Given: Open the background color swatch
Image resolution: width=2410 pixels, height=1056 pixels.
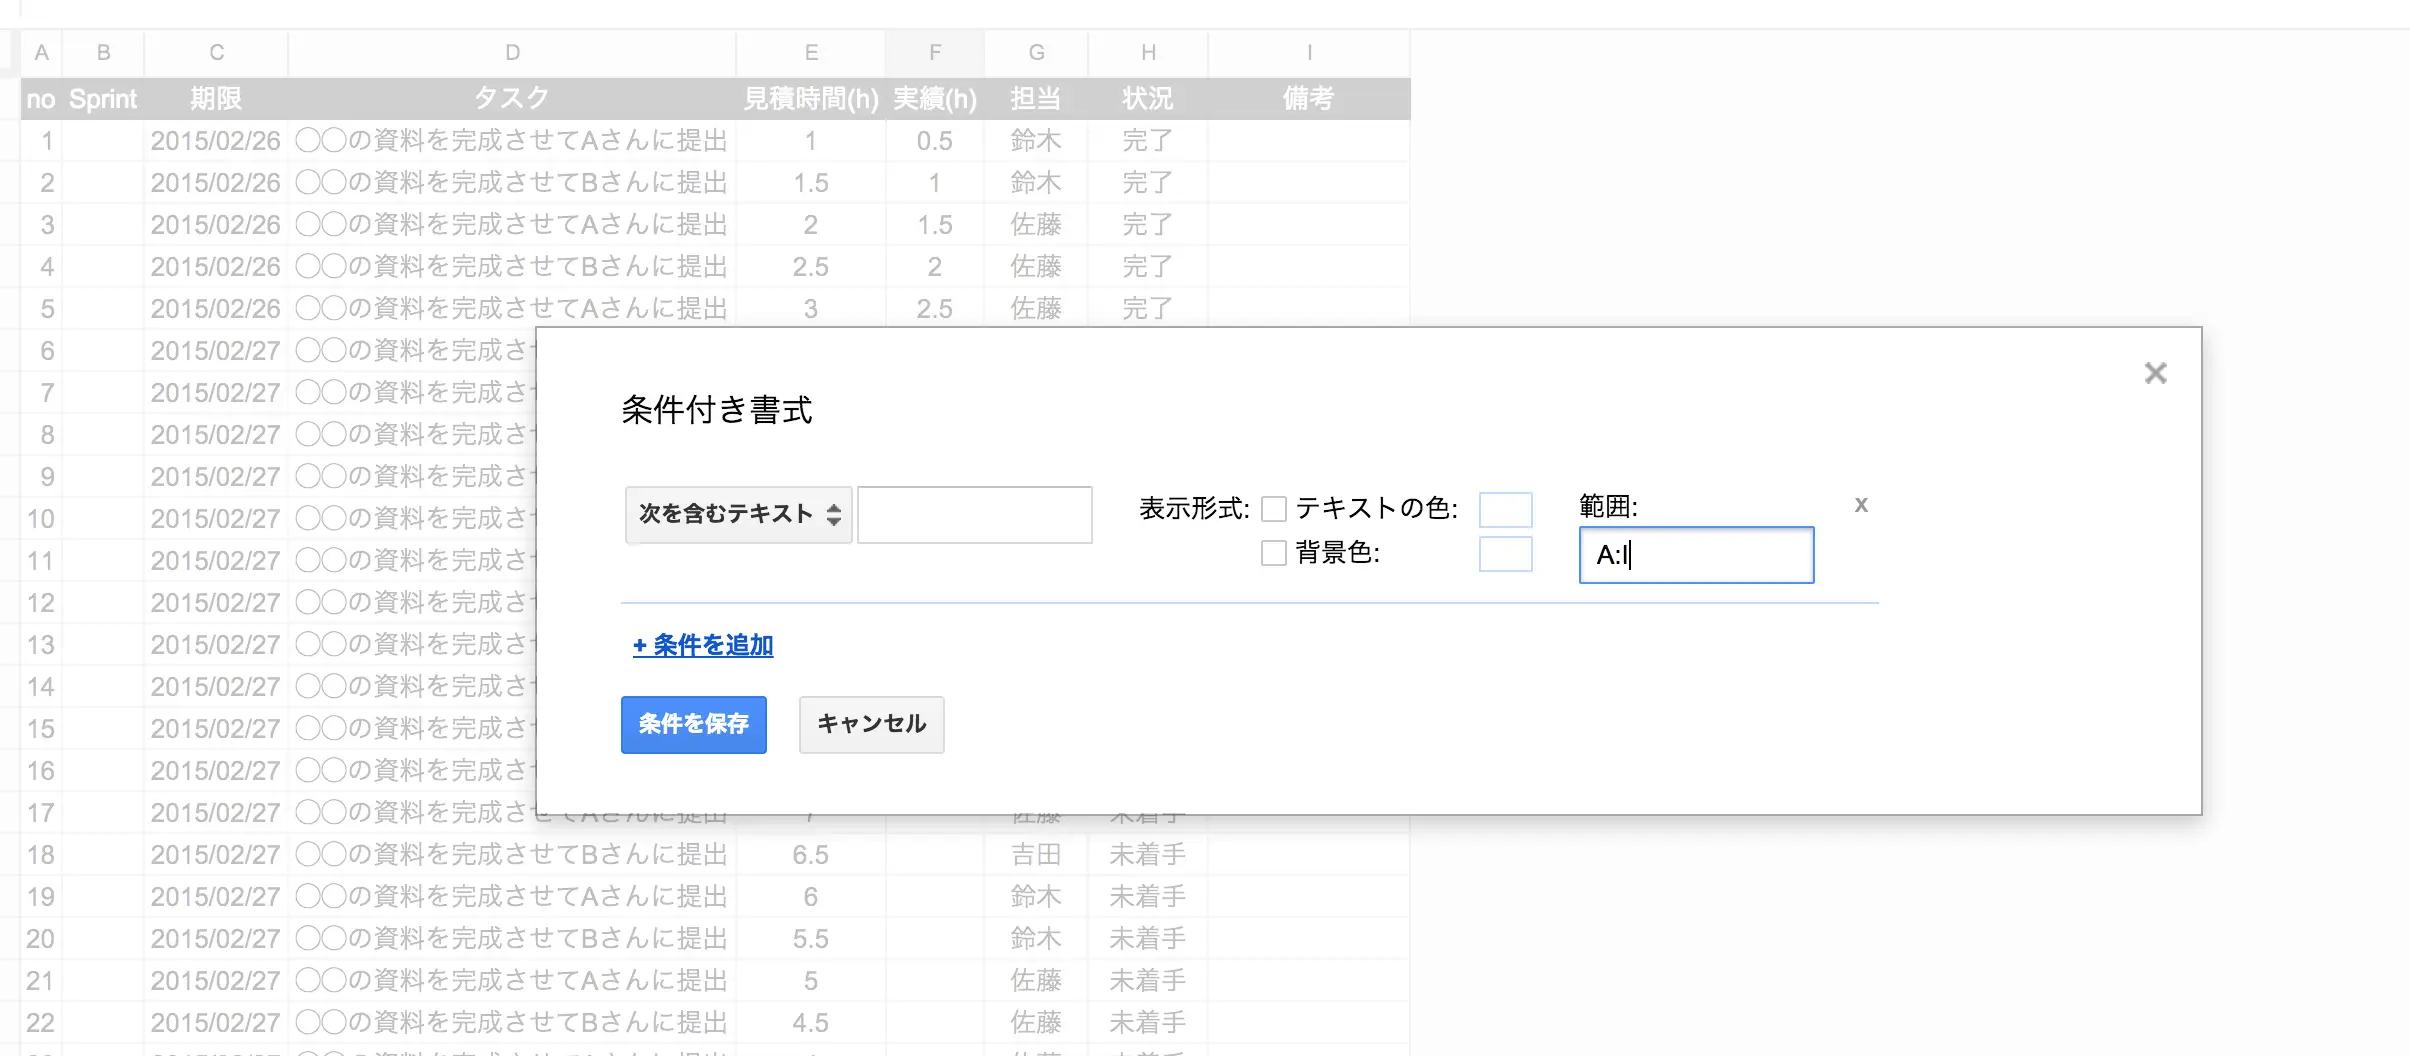Looking at the screenshot, I should click(x=1505, y=554).
